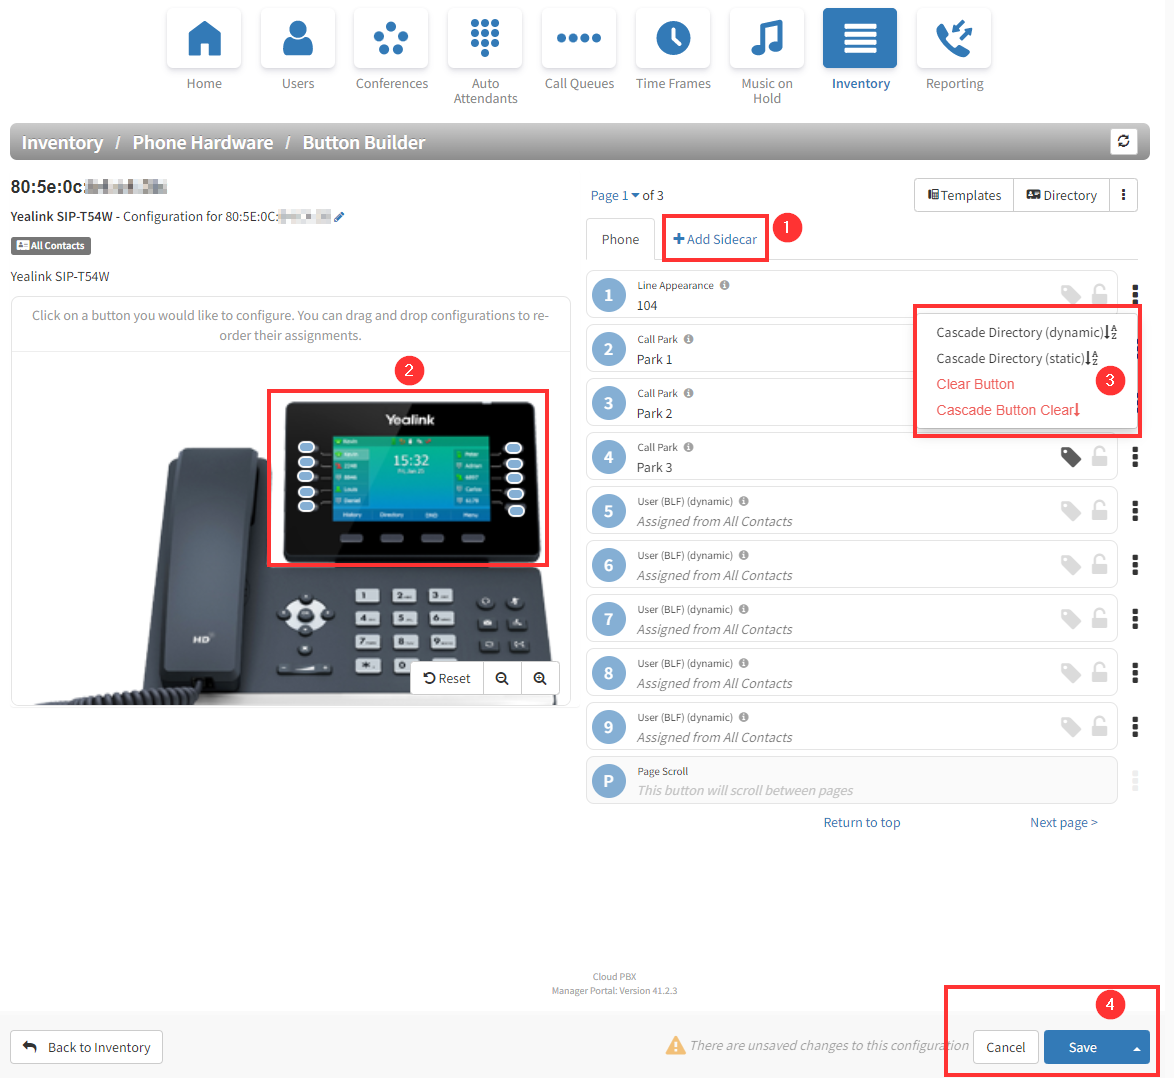Open the options menu for button 9 row
Image resolution: width=1174 pixels, height=1078 pixels.
[1135, 726]
